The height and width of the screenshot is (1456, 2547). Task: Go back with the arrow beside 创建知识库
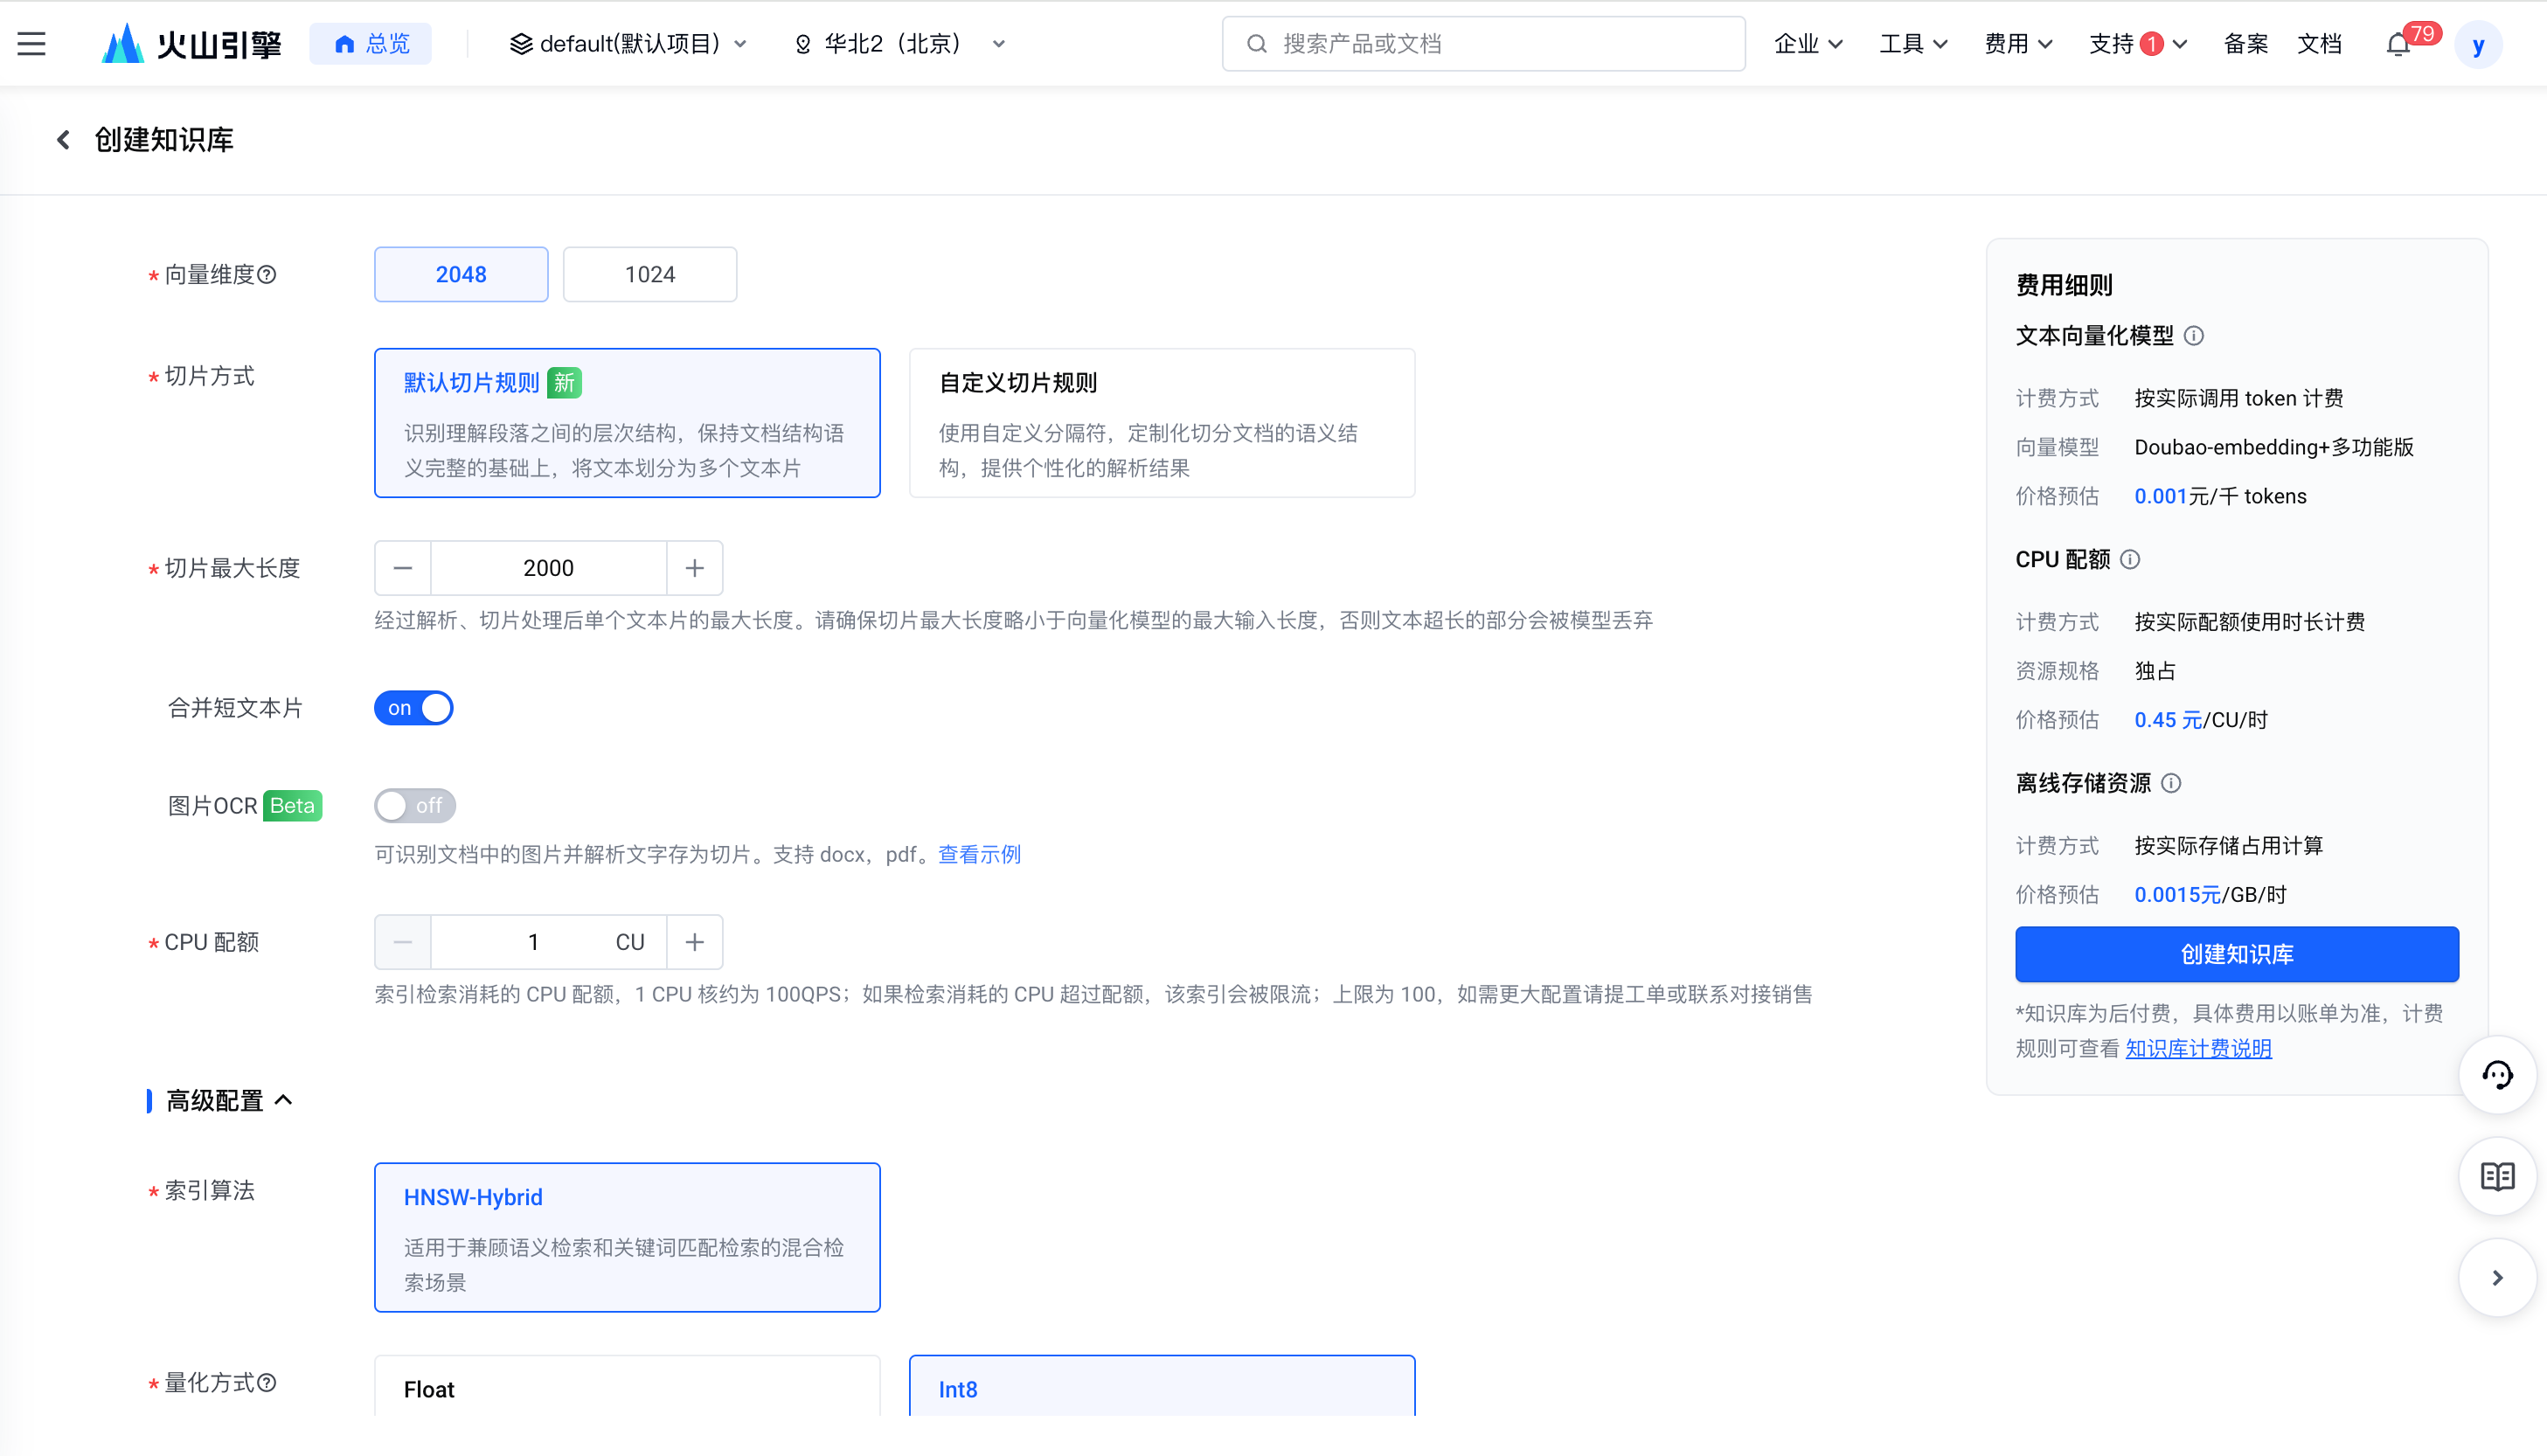pos(63,140)
